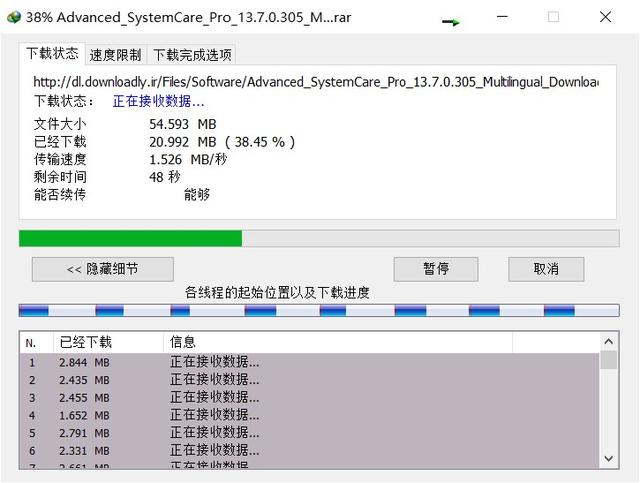Click the 信息 column header
Screen dimensions: 640x483
[x=338, y=342]
